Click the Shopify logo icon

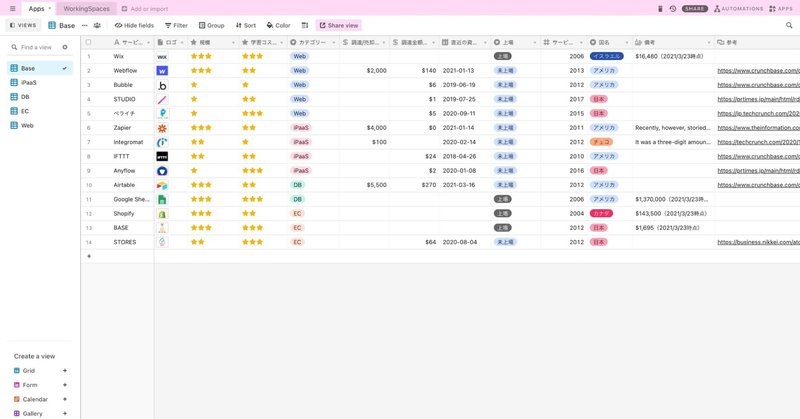coord(162,214)
